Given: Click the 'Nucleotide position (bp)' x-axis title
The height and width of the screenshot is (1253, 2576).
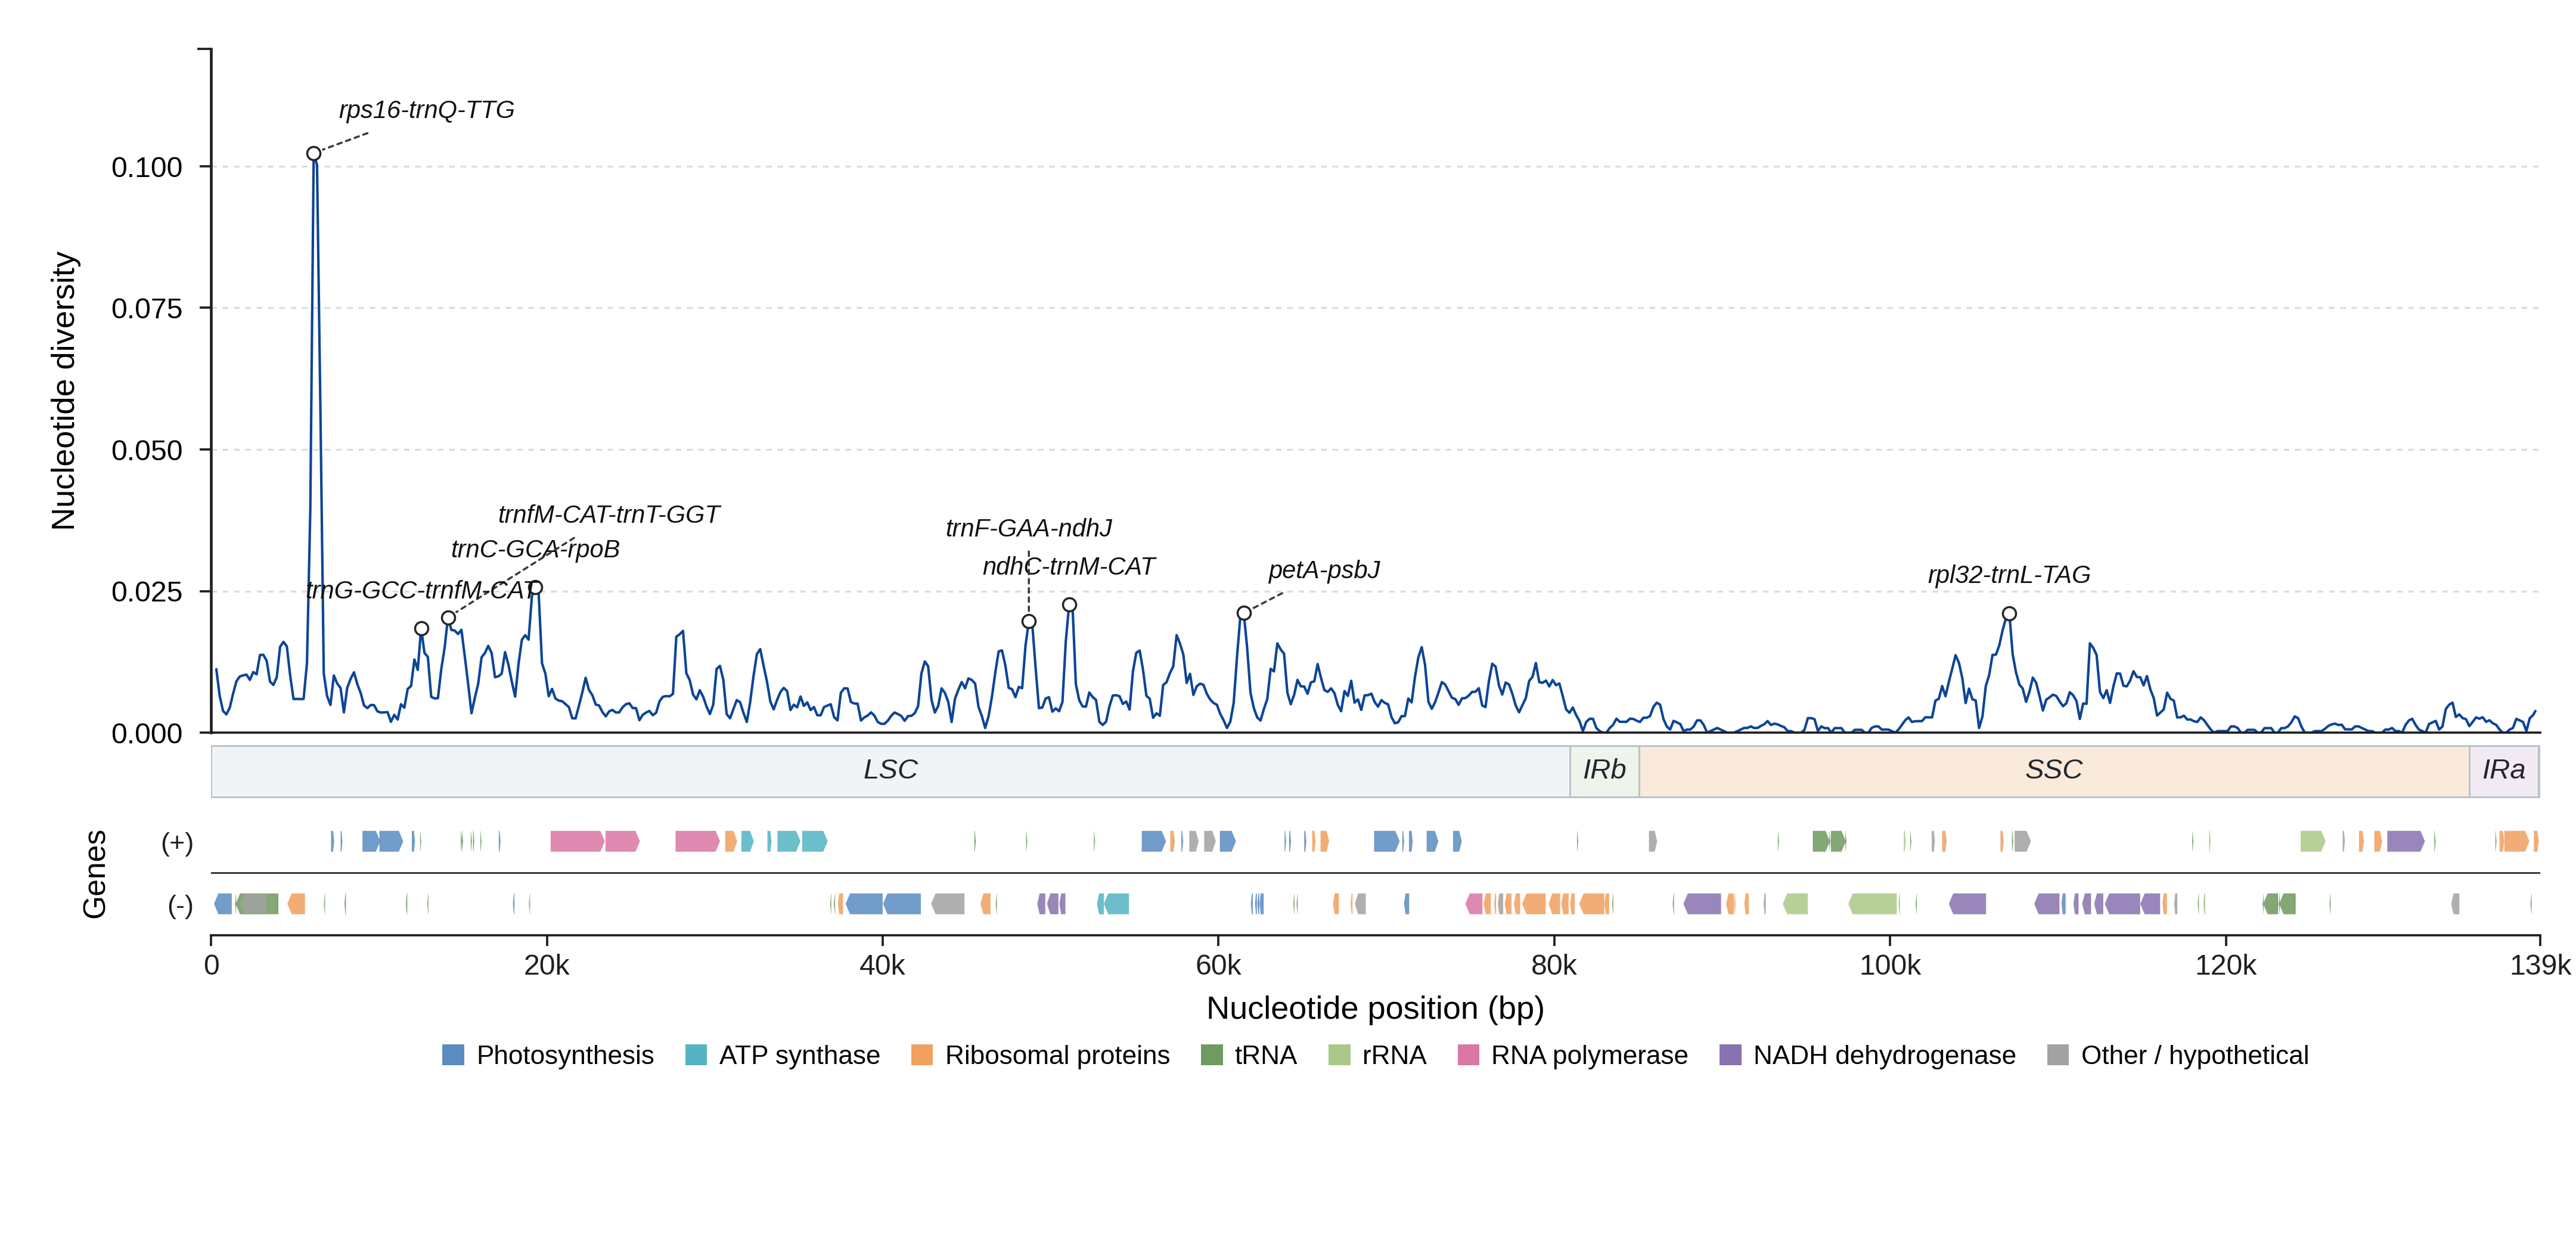Looking at the screenshot, I should point(1375,1008).
